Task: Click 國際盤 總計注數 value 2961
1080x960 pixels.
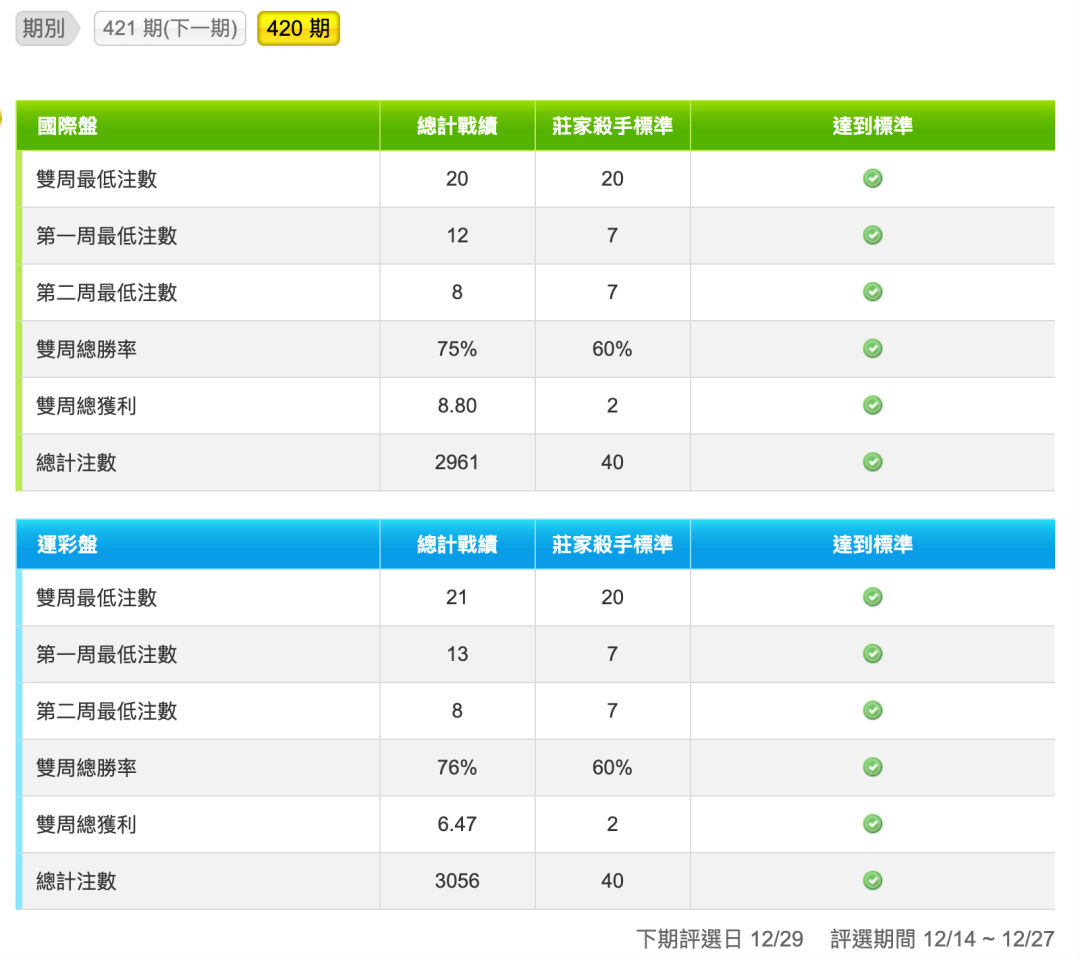Action: [457, 462]
